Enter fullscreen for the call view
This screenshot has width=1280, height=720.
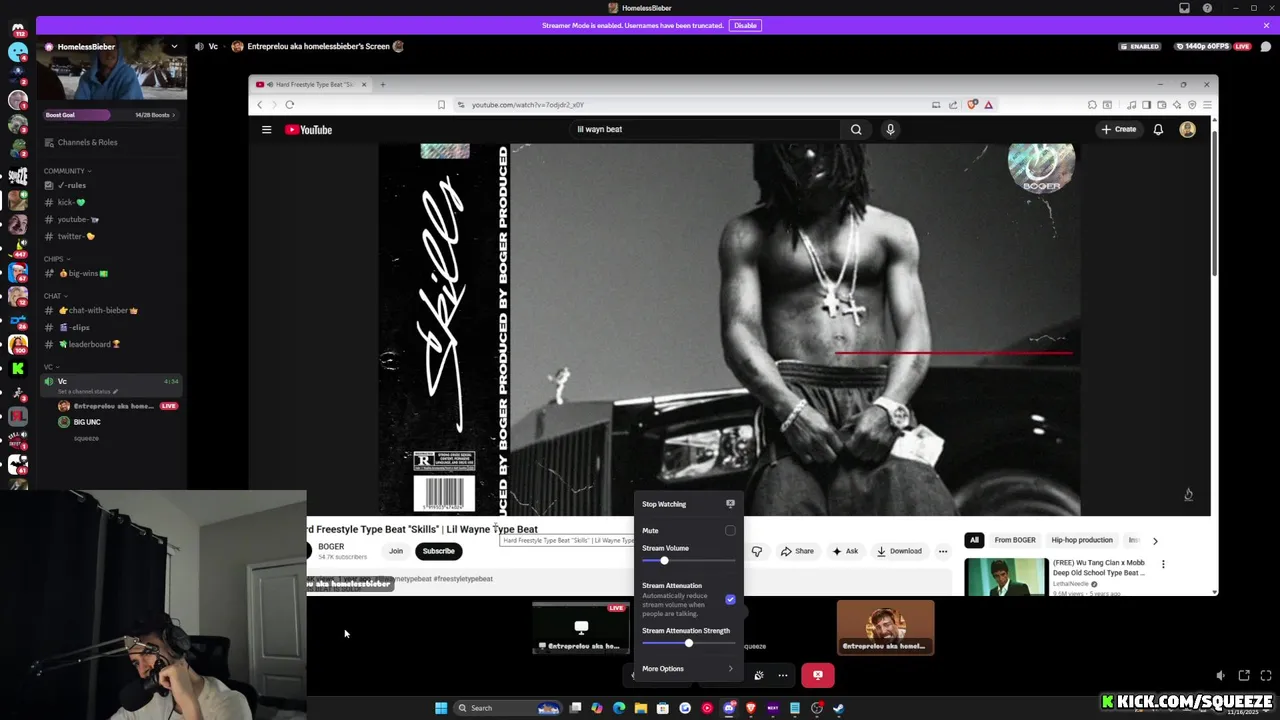coord(1266,676)
